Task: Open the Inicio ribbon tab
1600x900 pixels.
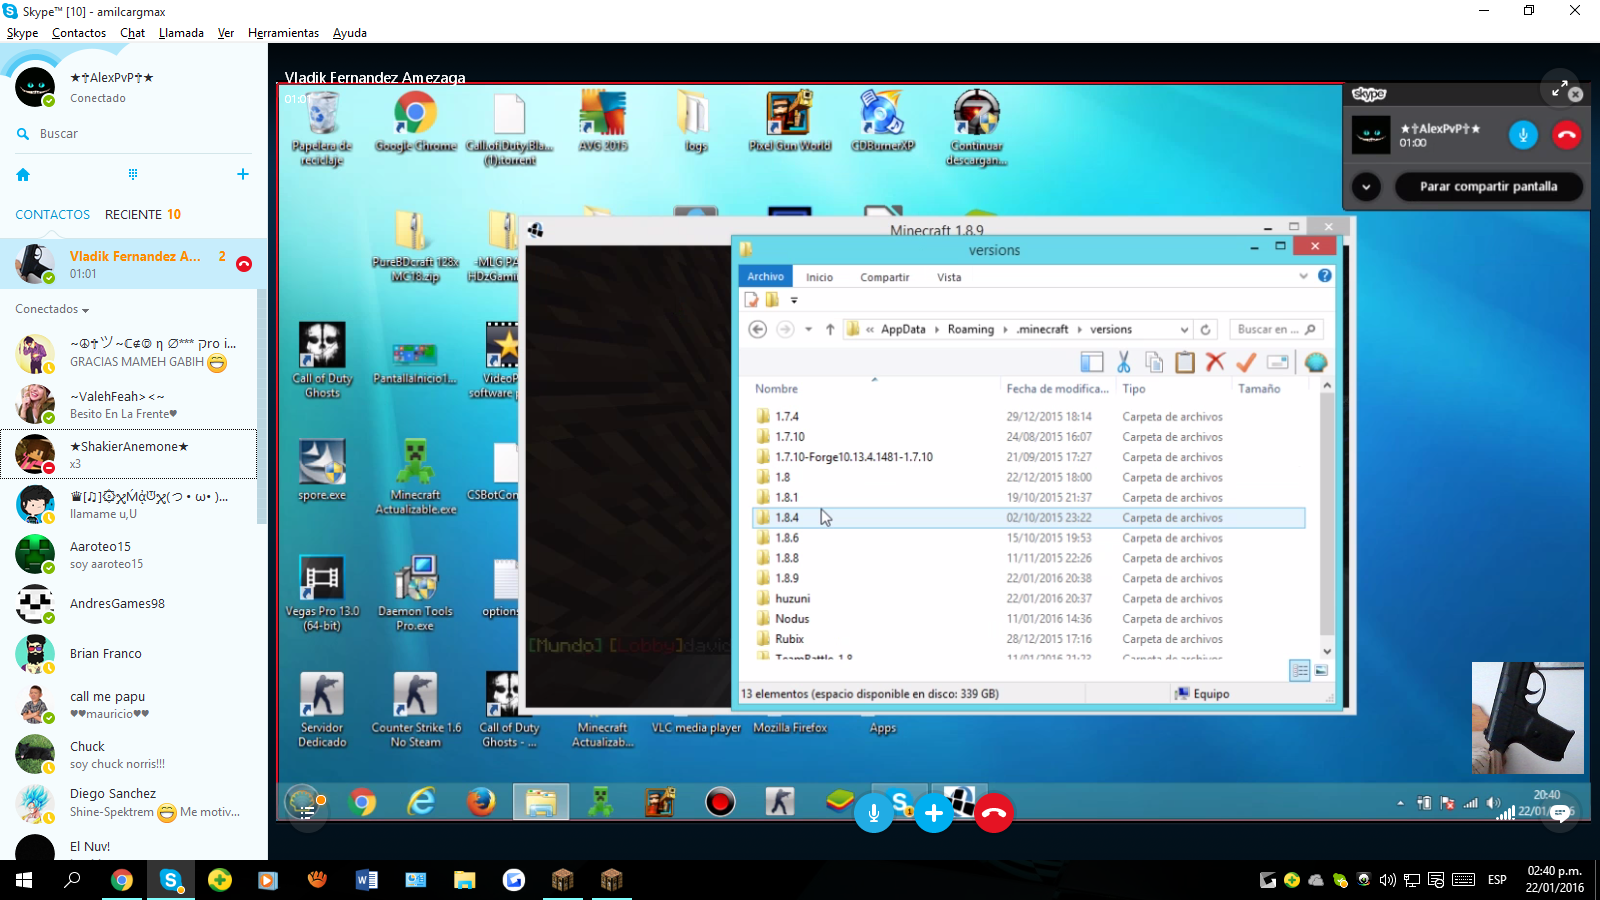Action: tap(819, 277)
